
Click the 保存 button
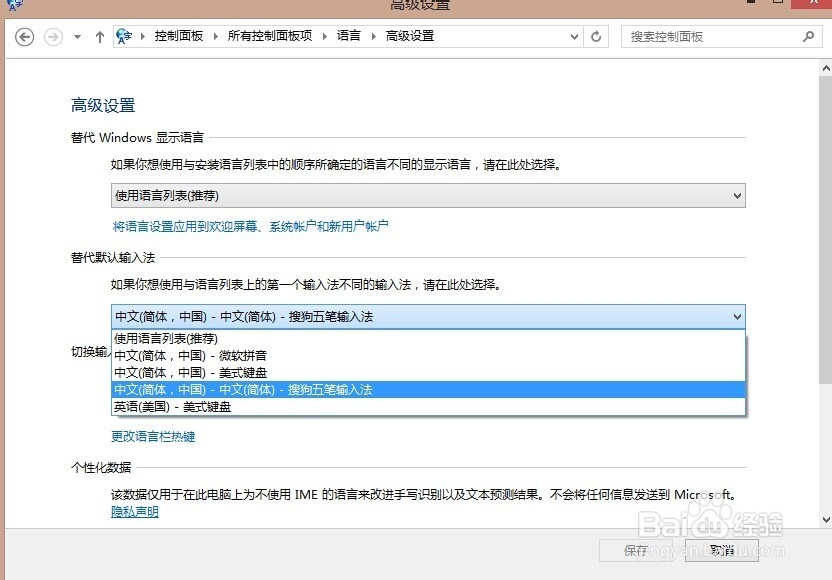[636, 551]
